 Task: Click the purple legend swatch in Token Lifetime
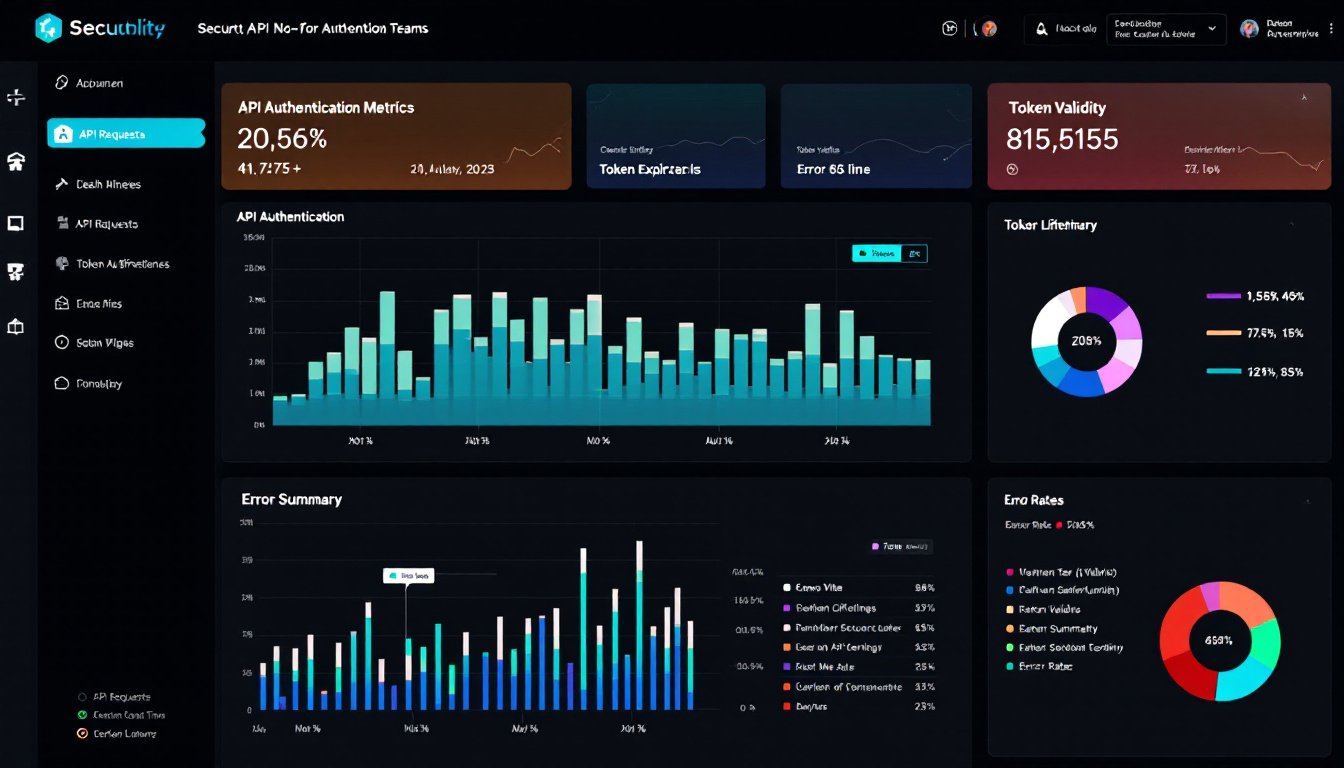[1223, 296]
